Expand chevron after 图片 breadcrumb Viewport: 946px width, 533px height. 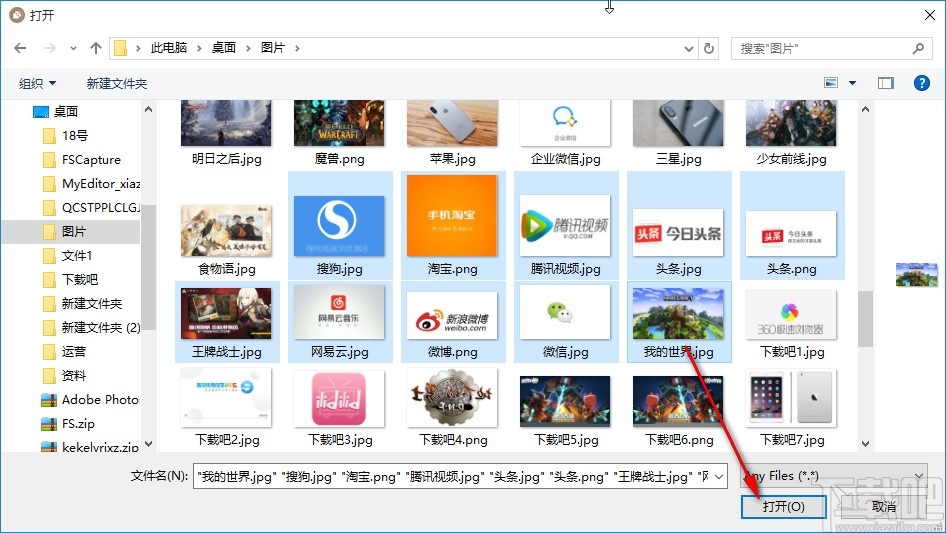[297, 48]
